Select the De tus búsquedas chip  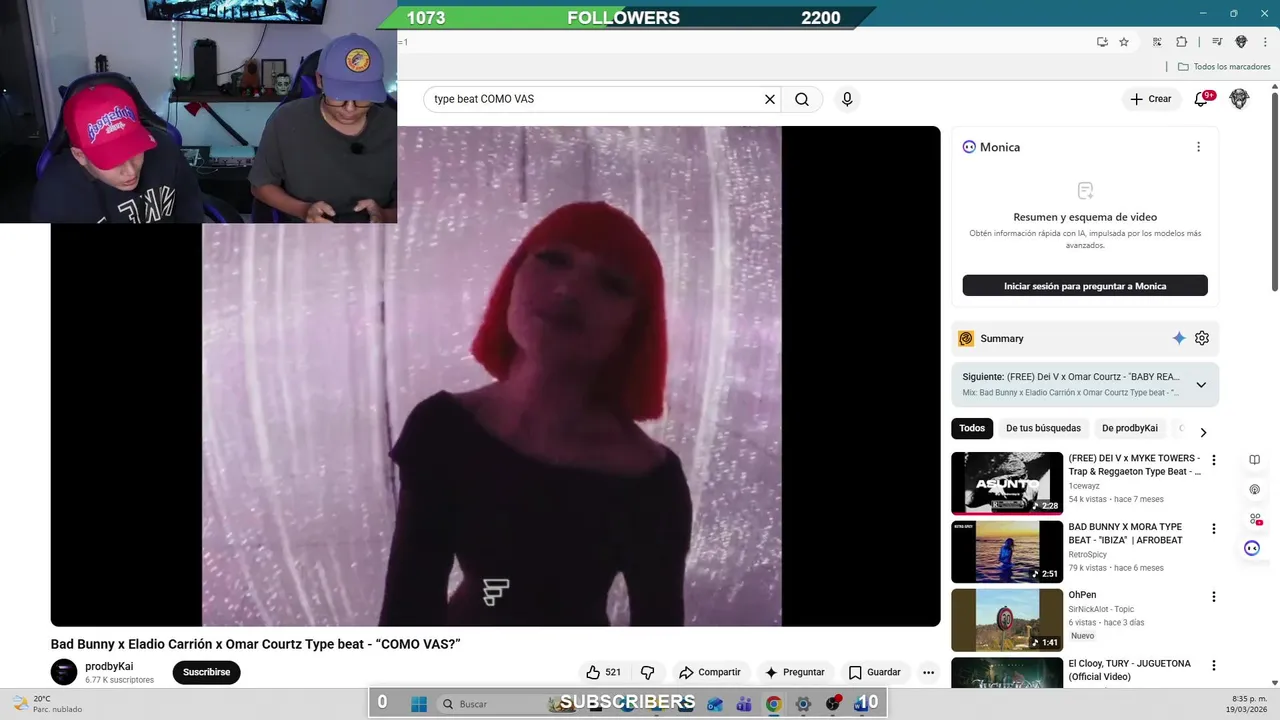click(x=1043, y=428)
